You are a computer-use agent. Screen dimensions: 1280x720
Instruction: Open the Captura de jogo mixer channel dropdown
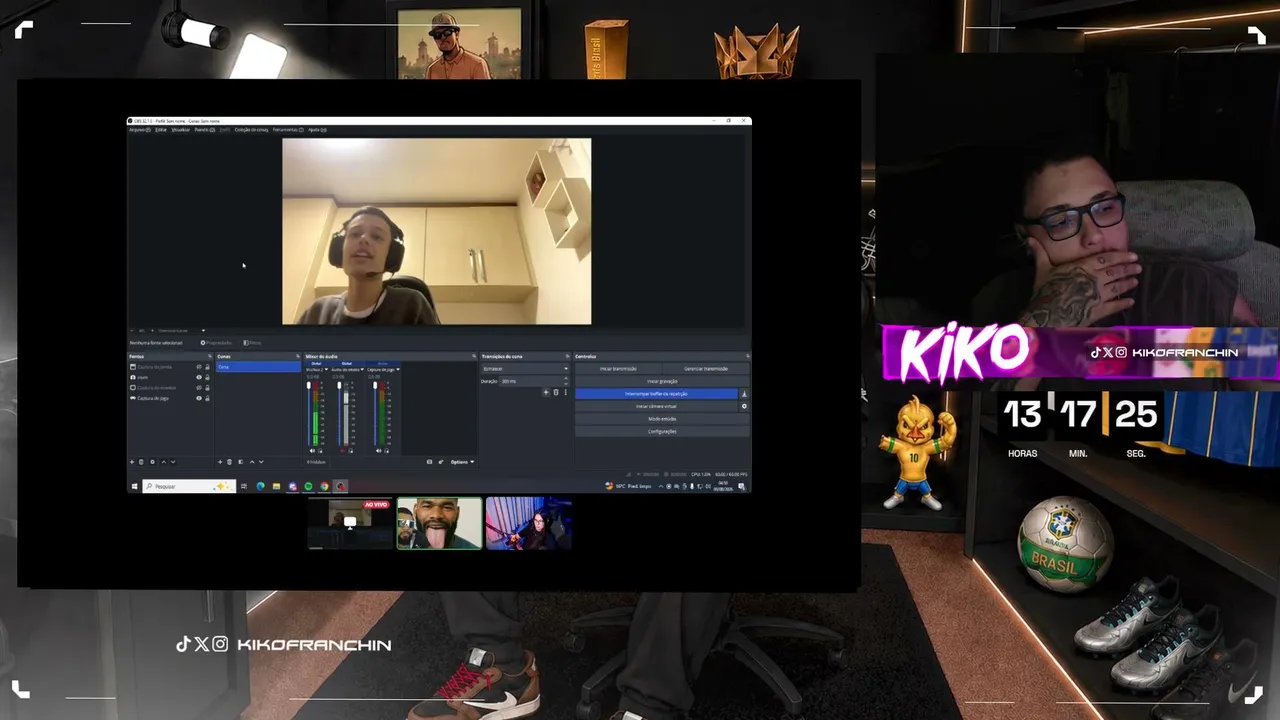pos(398,370)
